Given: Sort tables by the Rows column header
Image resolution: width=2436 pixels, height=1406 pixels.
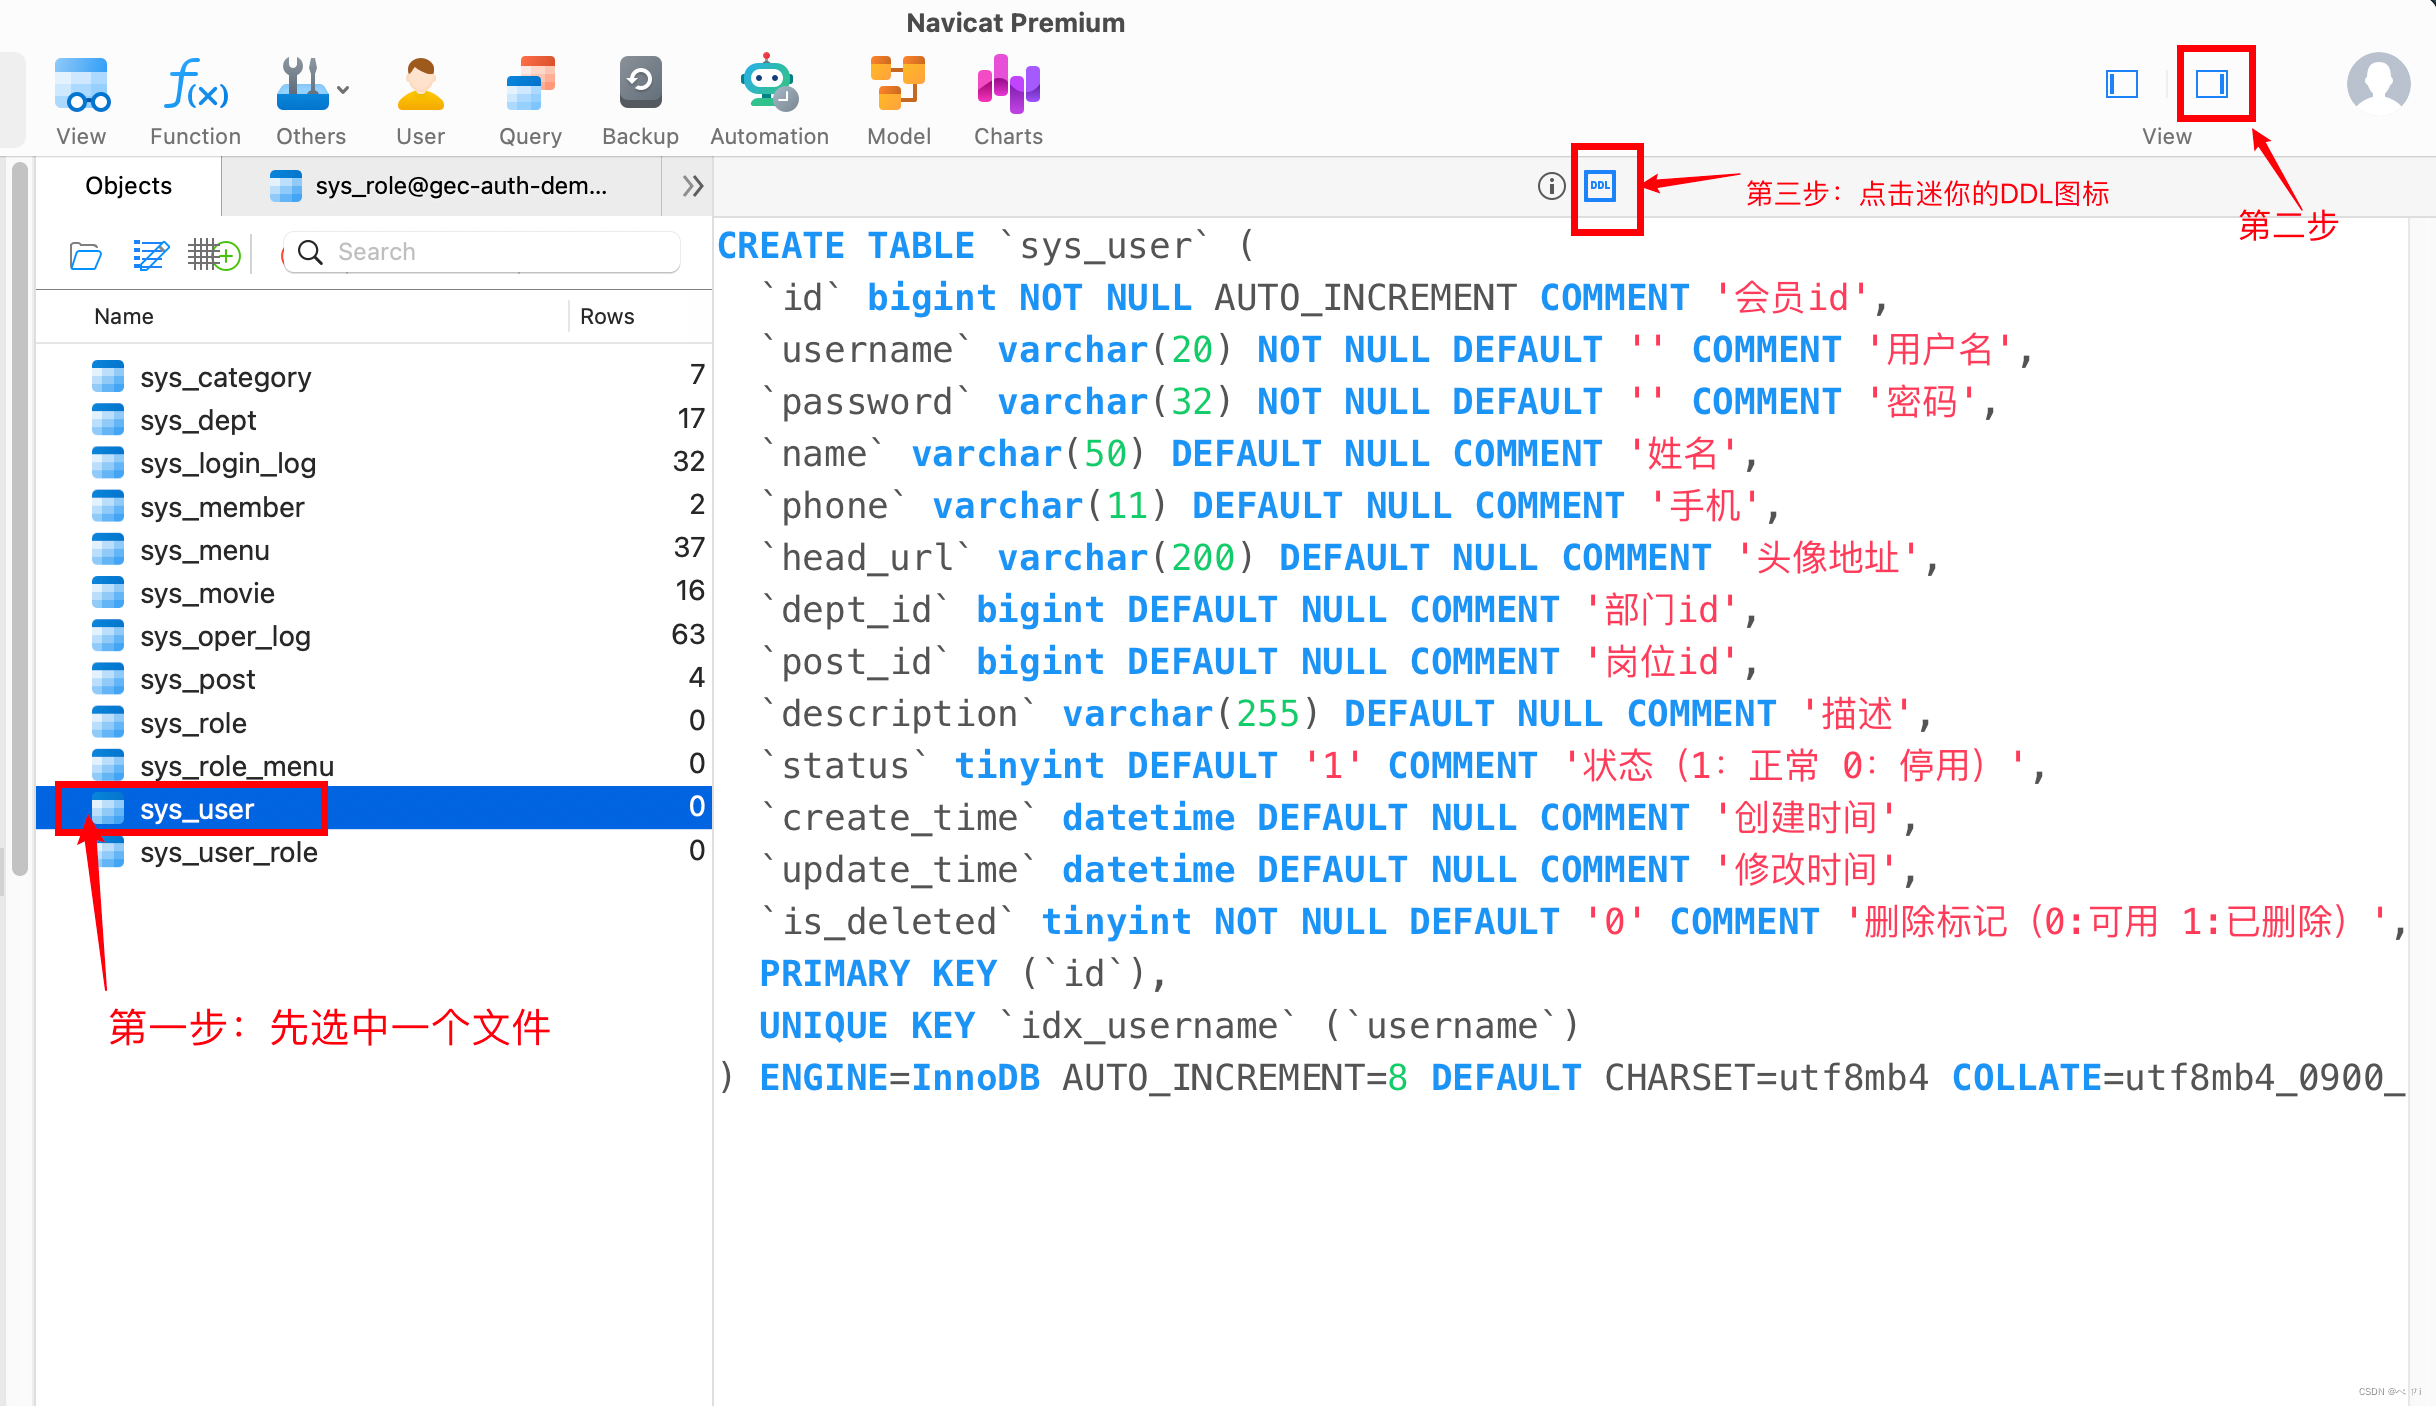Looking at the screenshot, I should (x=606, y=316).
